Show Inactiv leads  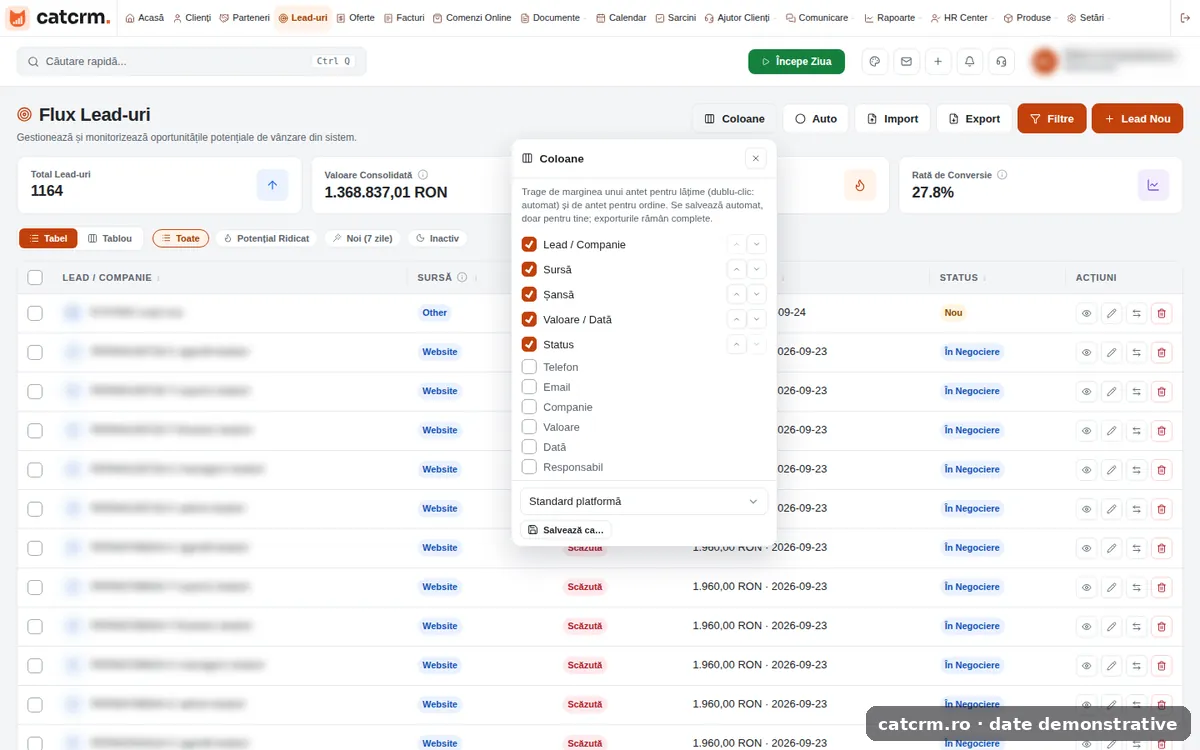tap(438, 239)
